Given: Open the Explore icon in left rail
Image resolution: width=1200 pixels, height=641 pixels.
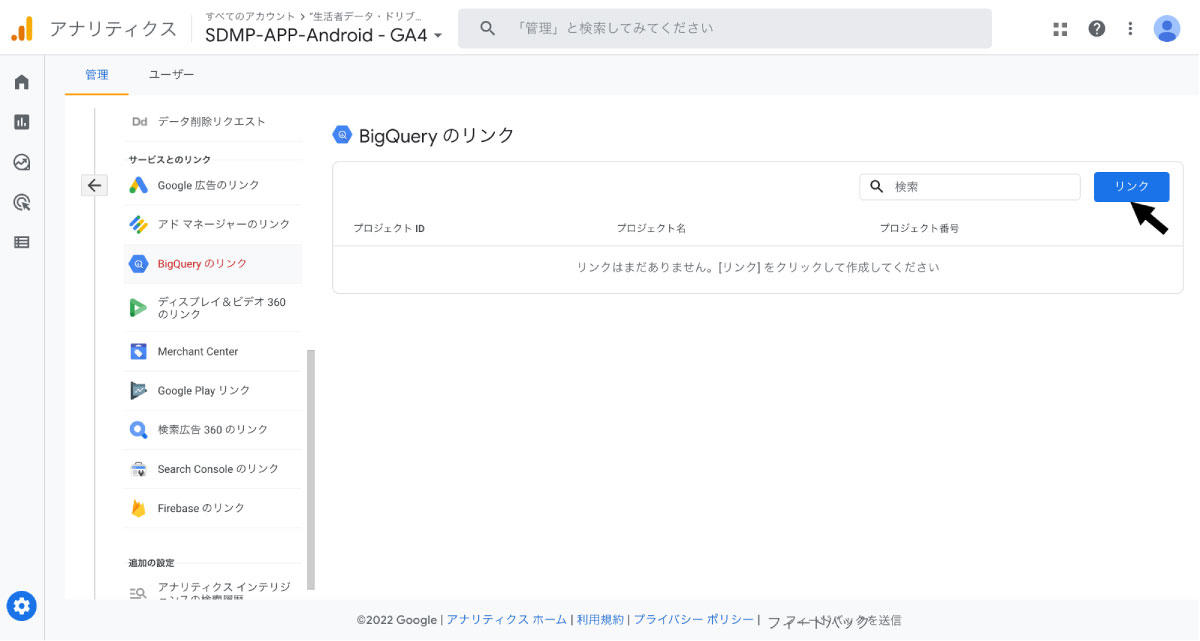Looking at the screenshot, I should [x=21, y=162].
